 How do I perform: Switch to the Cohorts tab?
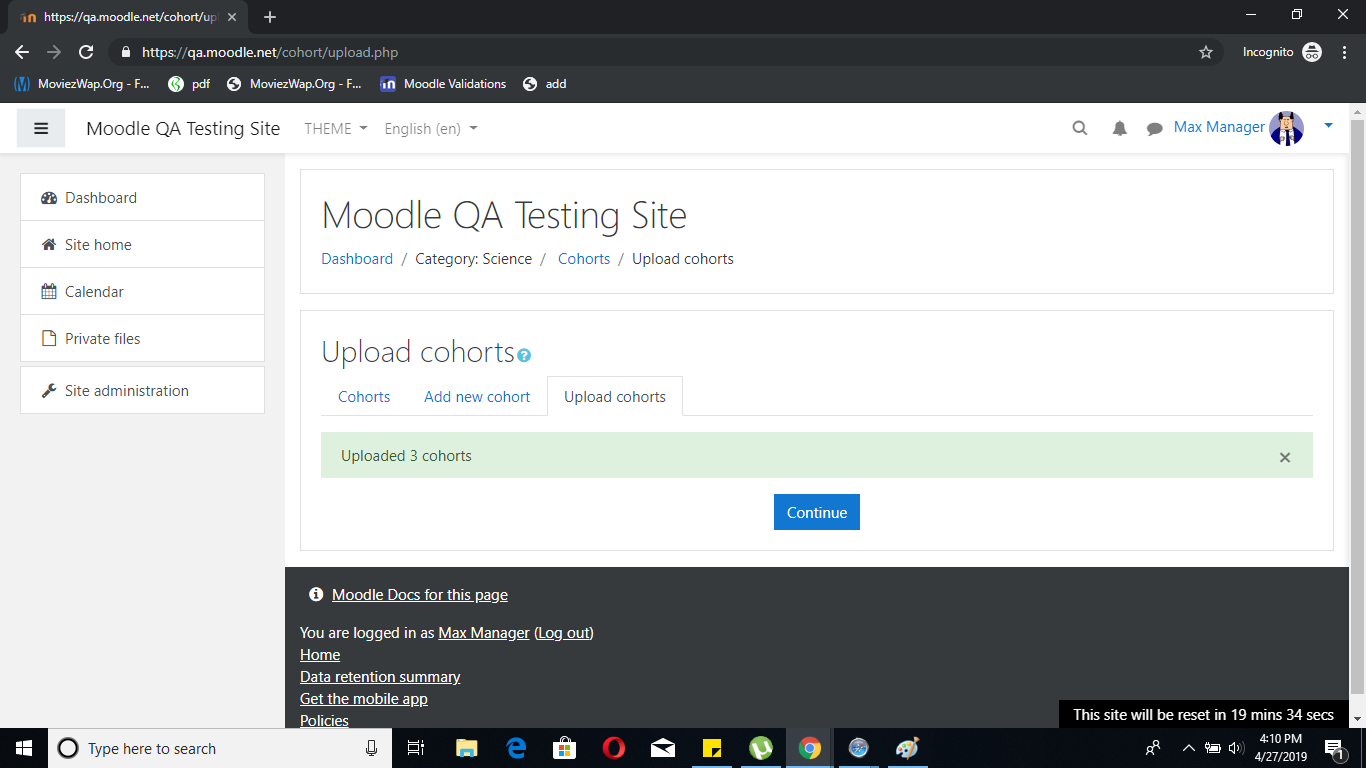point(364,396)
